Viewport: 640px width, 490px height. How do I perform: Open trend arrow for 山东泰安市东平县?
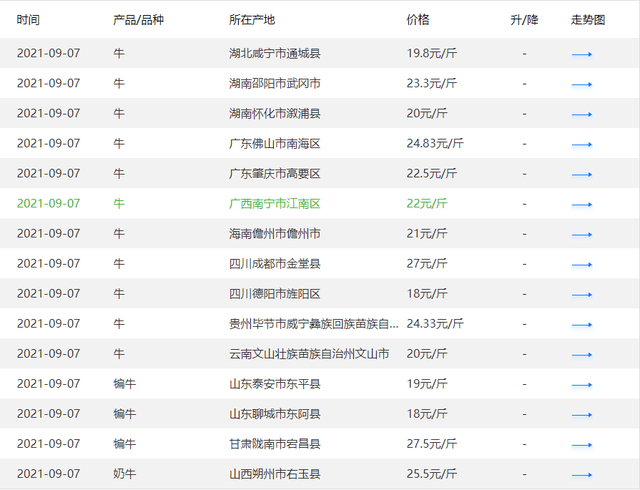tap(582, 384)
